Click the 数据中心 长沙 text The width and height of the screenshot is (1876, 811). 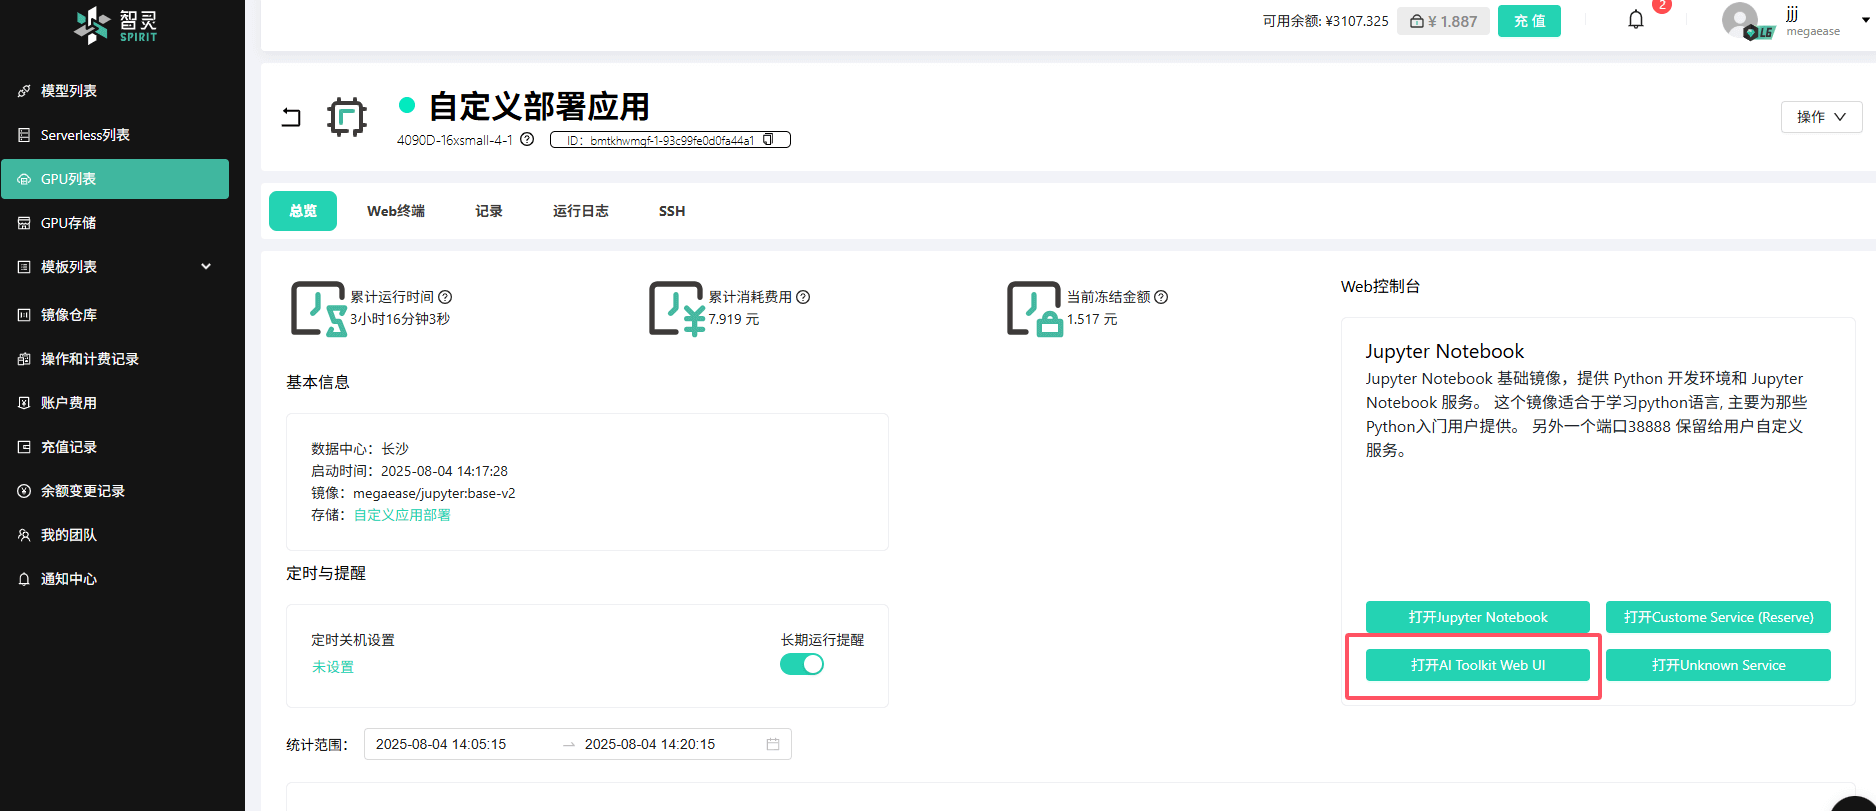(360, 449)
